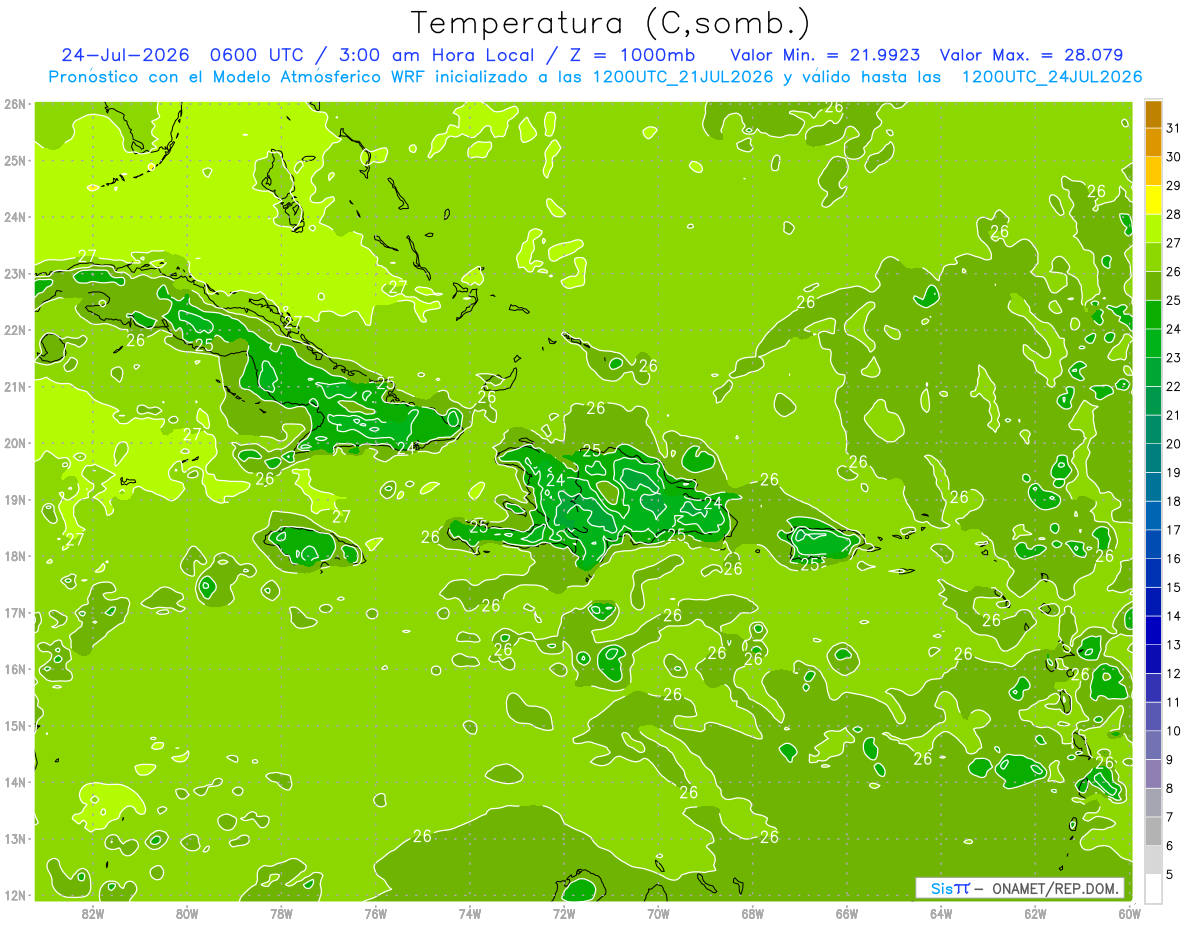Screen dimensions: 1200x927
Task: Click the SisTT logo in the credit box
Action: (950, 888)
